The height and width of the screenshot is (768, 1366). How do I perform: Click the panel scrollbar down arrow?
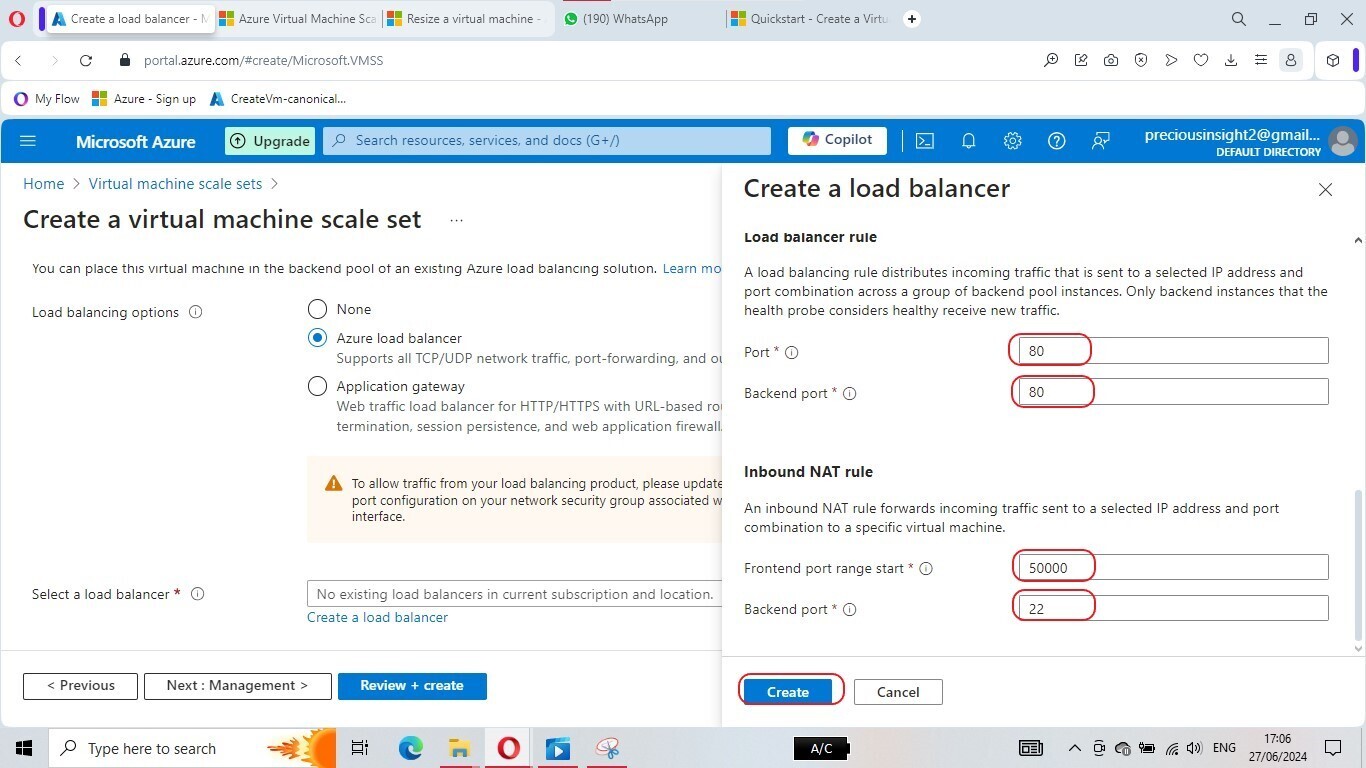tap(1357, 648)
